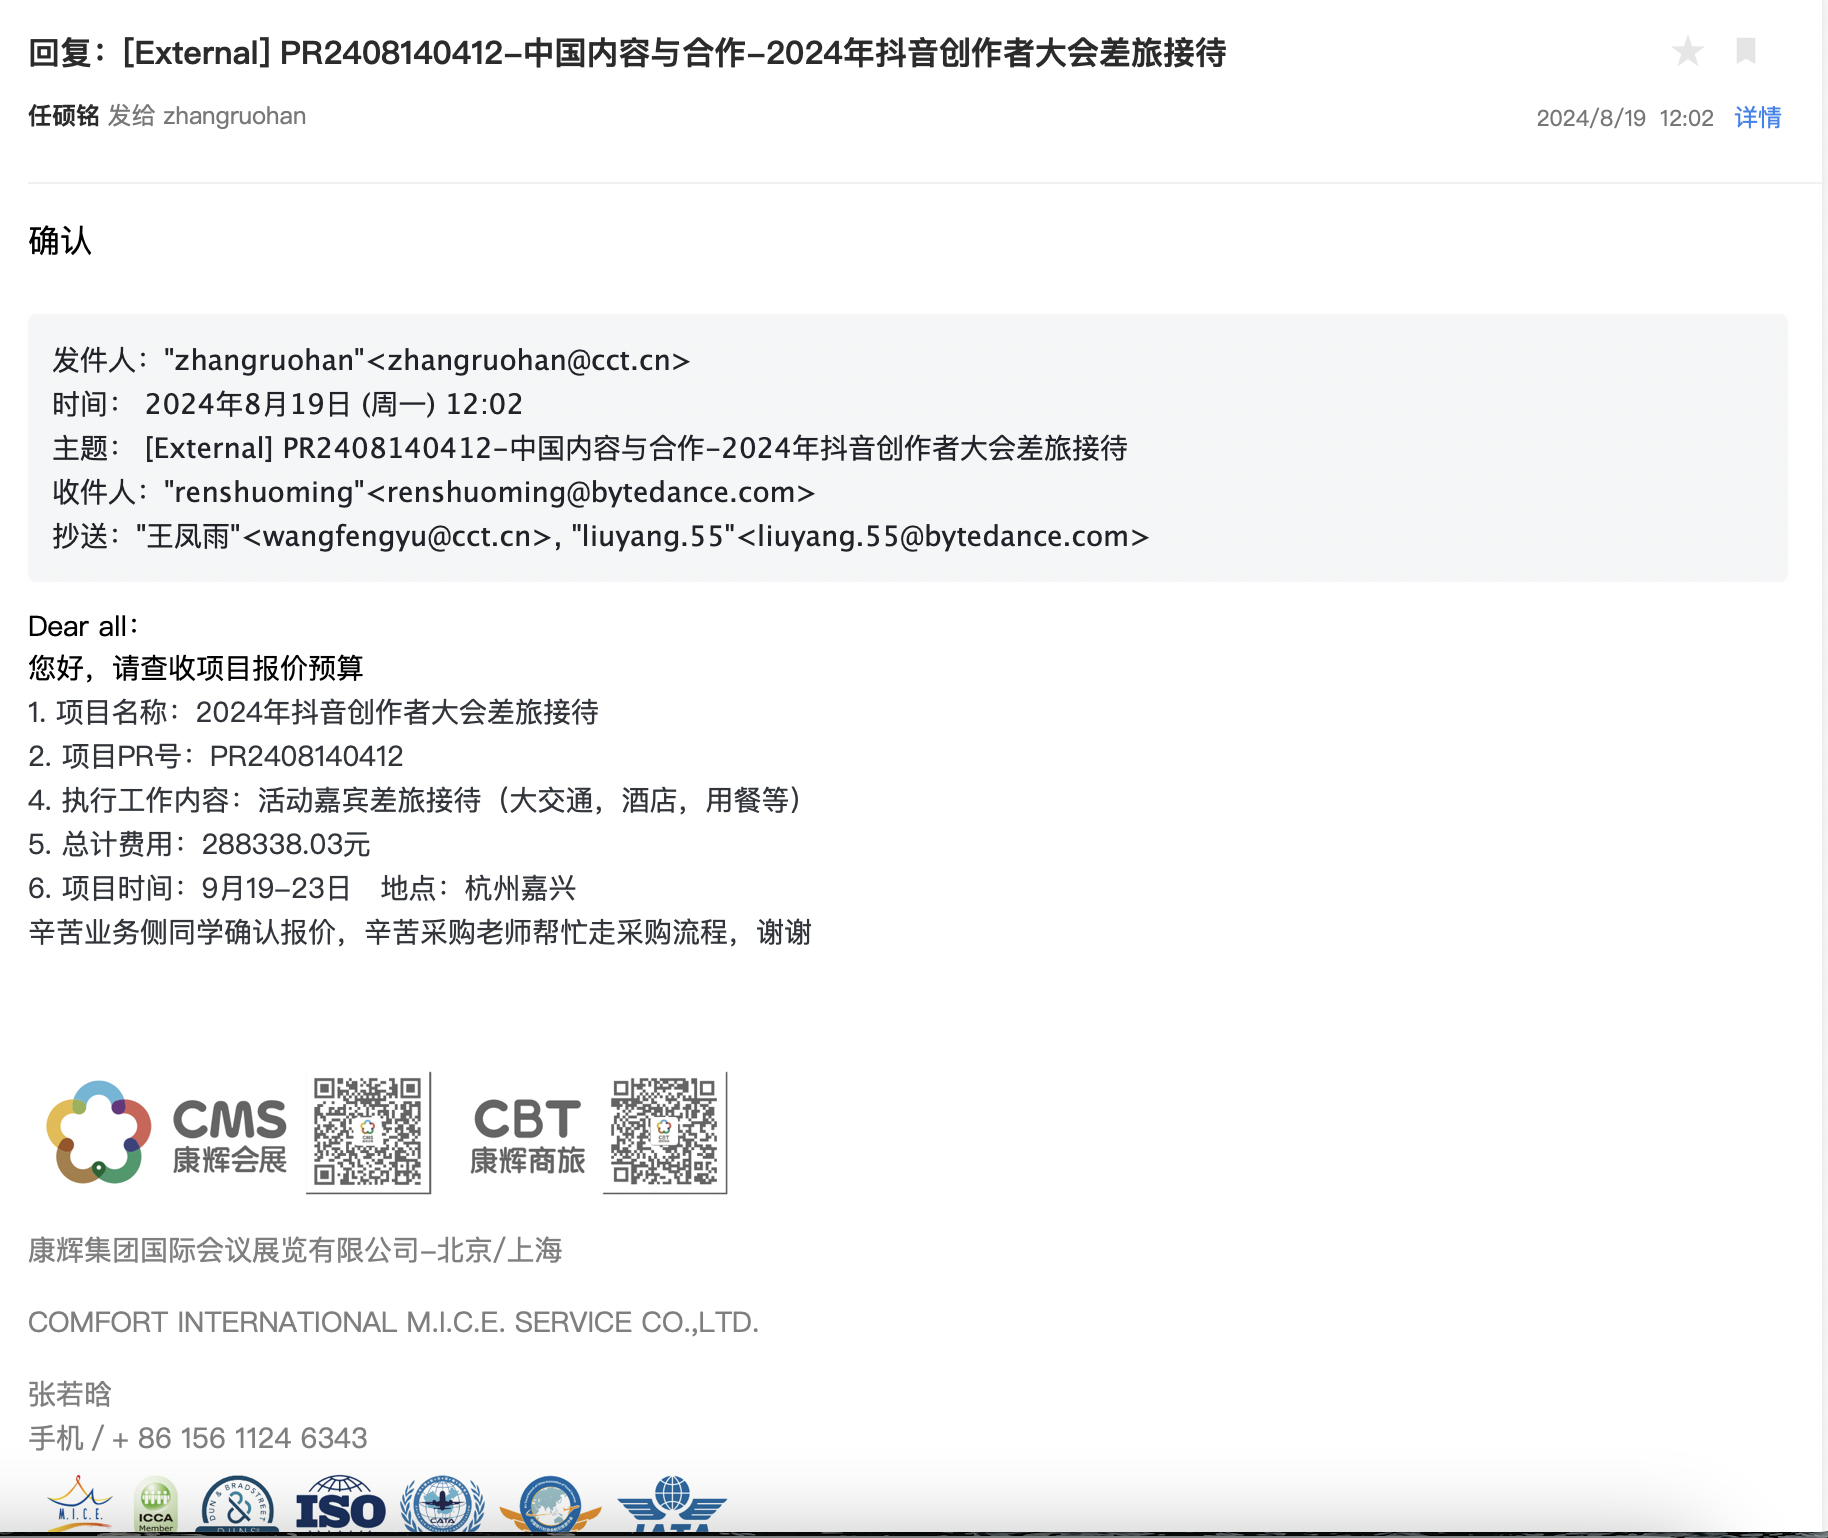Open the QR code beside the CBT logo
Viewport: 1828px width, 1538px height.
pyautogui.click(x=664, y=1132)
